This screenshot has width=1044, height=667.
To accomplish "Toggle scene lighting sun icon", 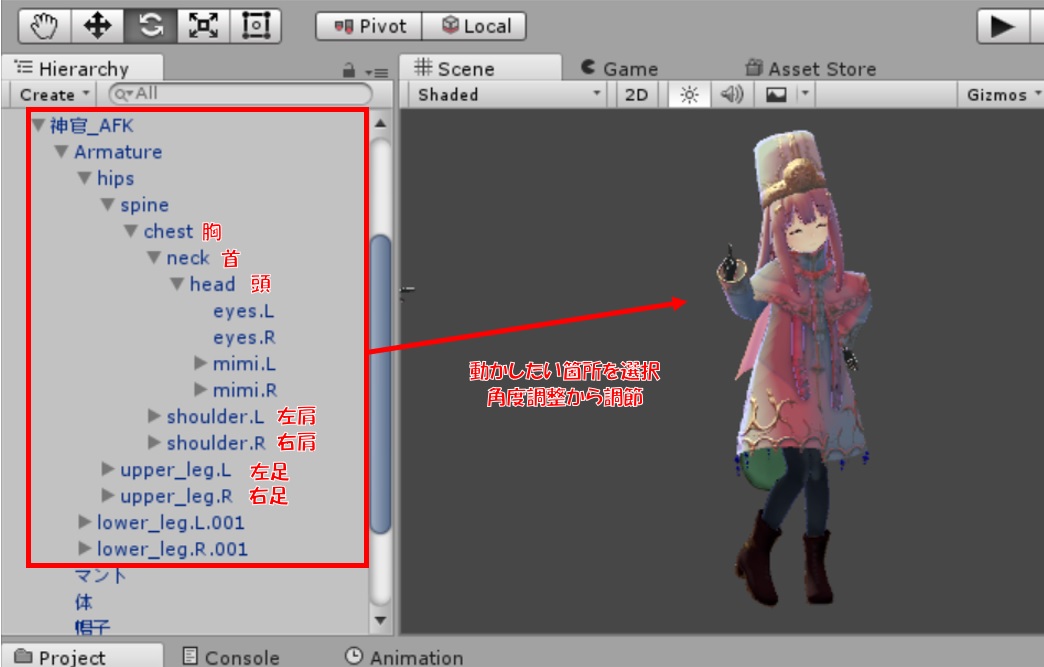I will tap(689, 95).
